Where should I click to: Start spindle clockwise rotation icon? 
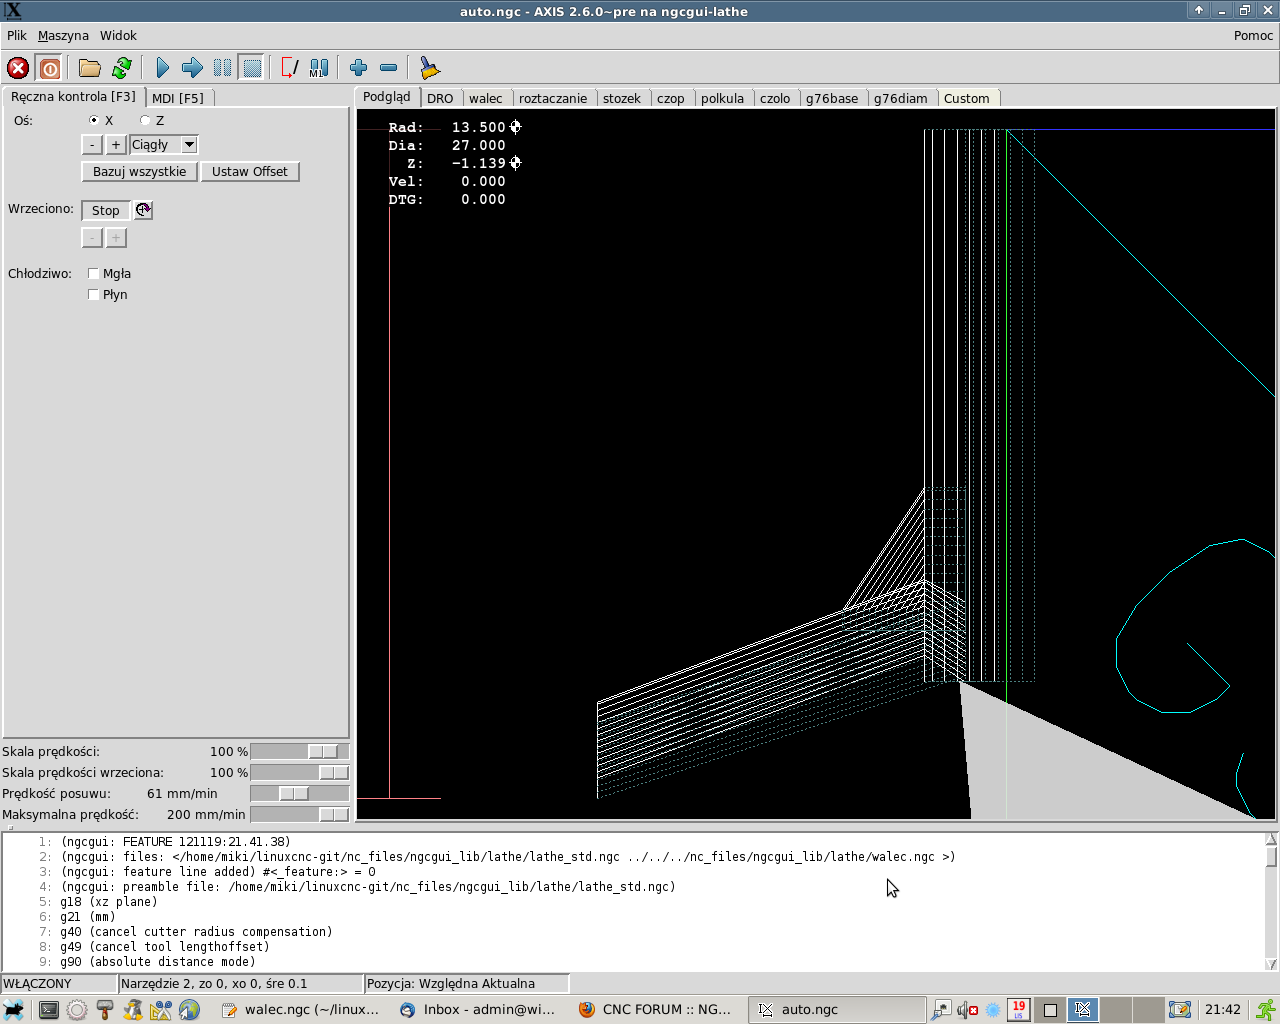144,210
